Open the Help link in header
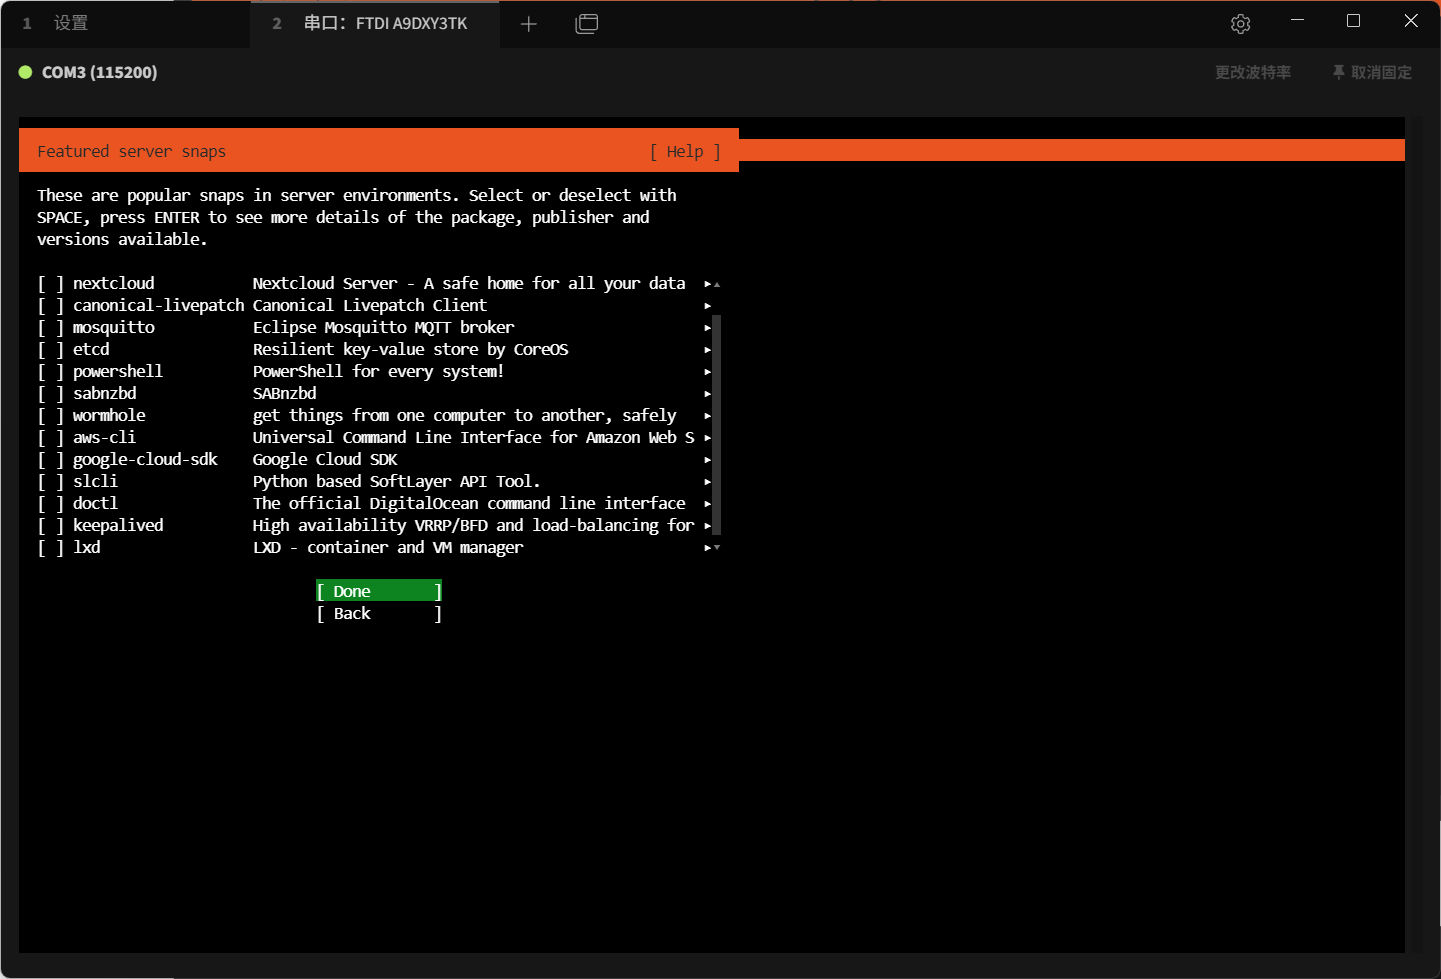Screen dimensions: 1441x979 (685, 152)
